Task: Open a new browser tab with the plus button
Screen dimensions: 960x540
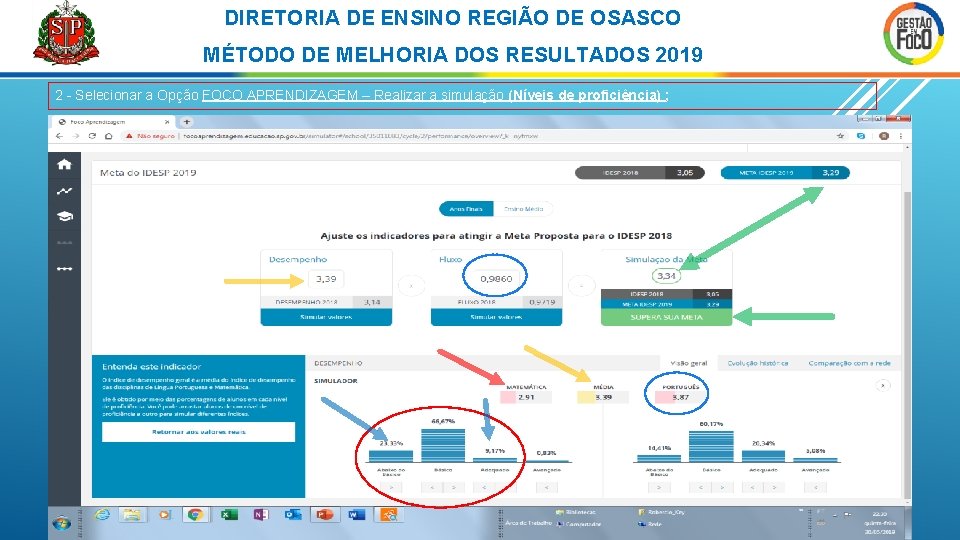Action: [x=187, y=122]
